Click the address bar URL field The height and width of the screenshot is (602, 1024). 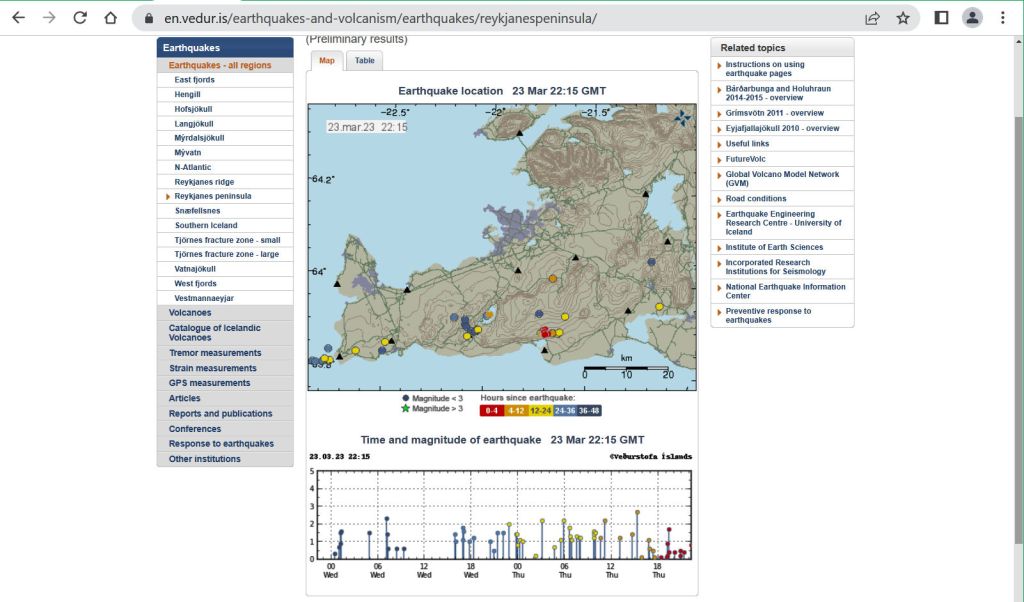click(500, 18)
